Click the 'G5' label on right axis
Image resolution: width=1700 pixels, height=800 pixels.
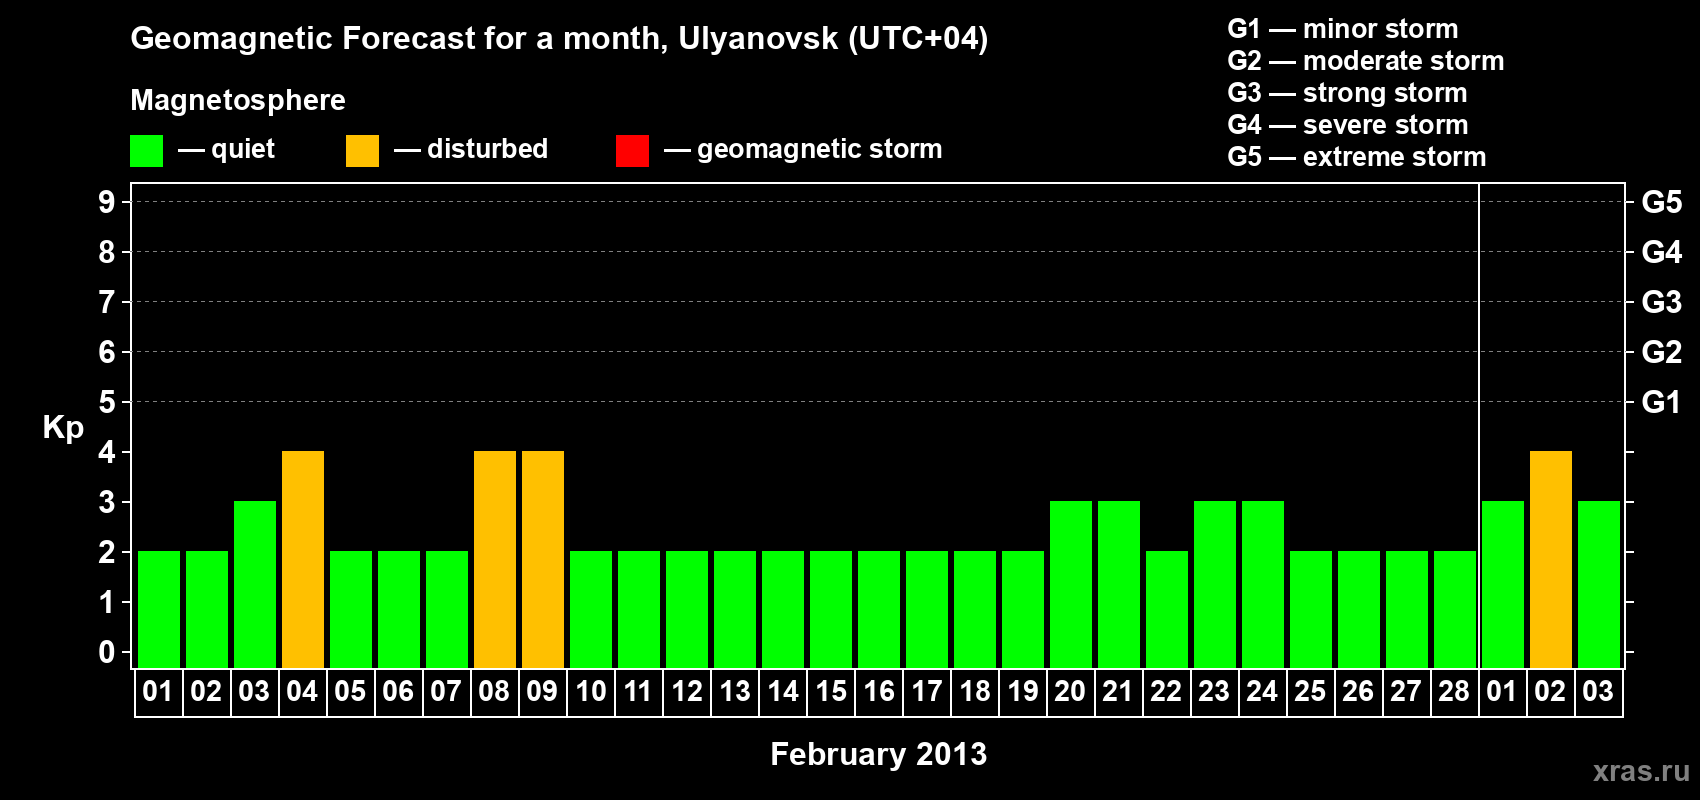[1662, 202]
